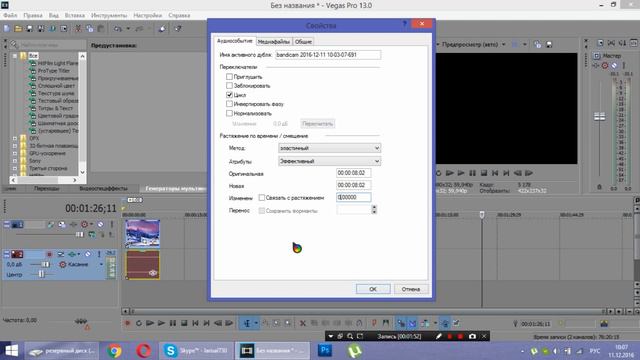Mute the audio track

[x=88, y=254]
